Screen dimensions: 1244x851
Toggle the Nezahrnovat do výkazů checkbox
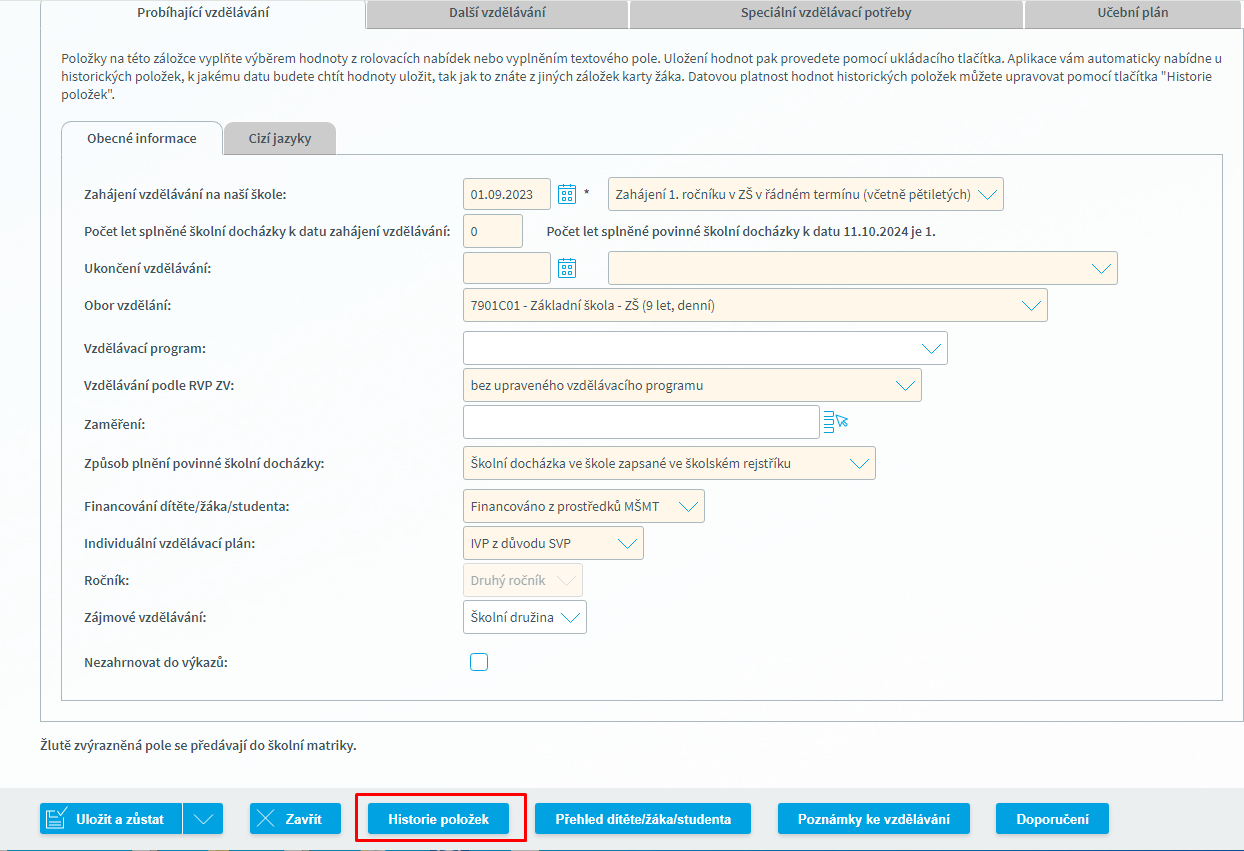(x=479, y=662)
